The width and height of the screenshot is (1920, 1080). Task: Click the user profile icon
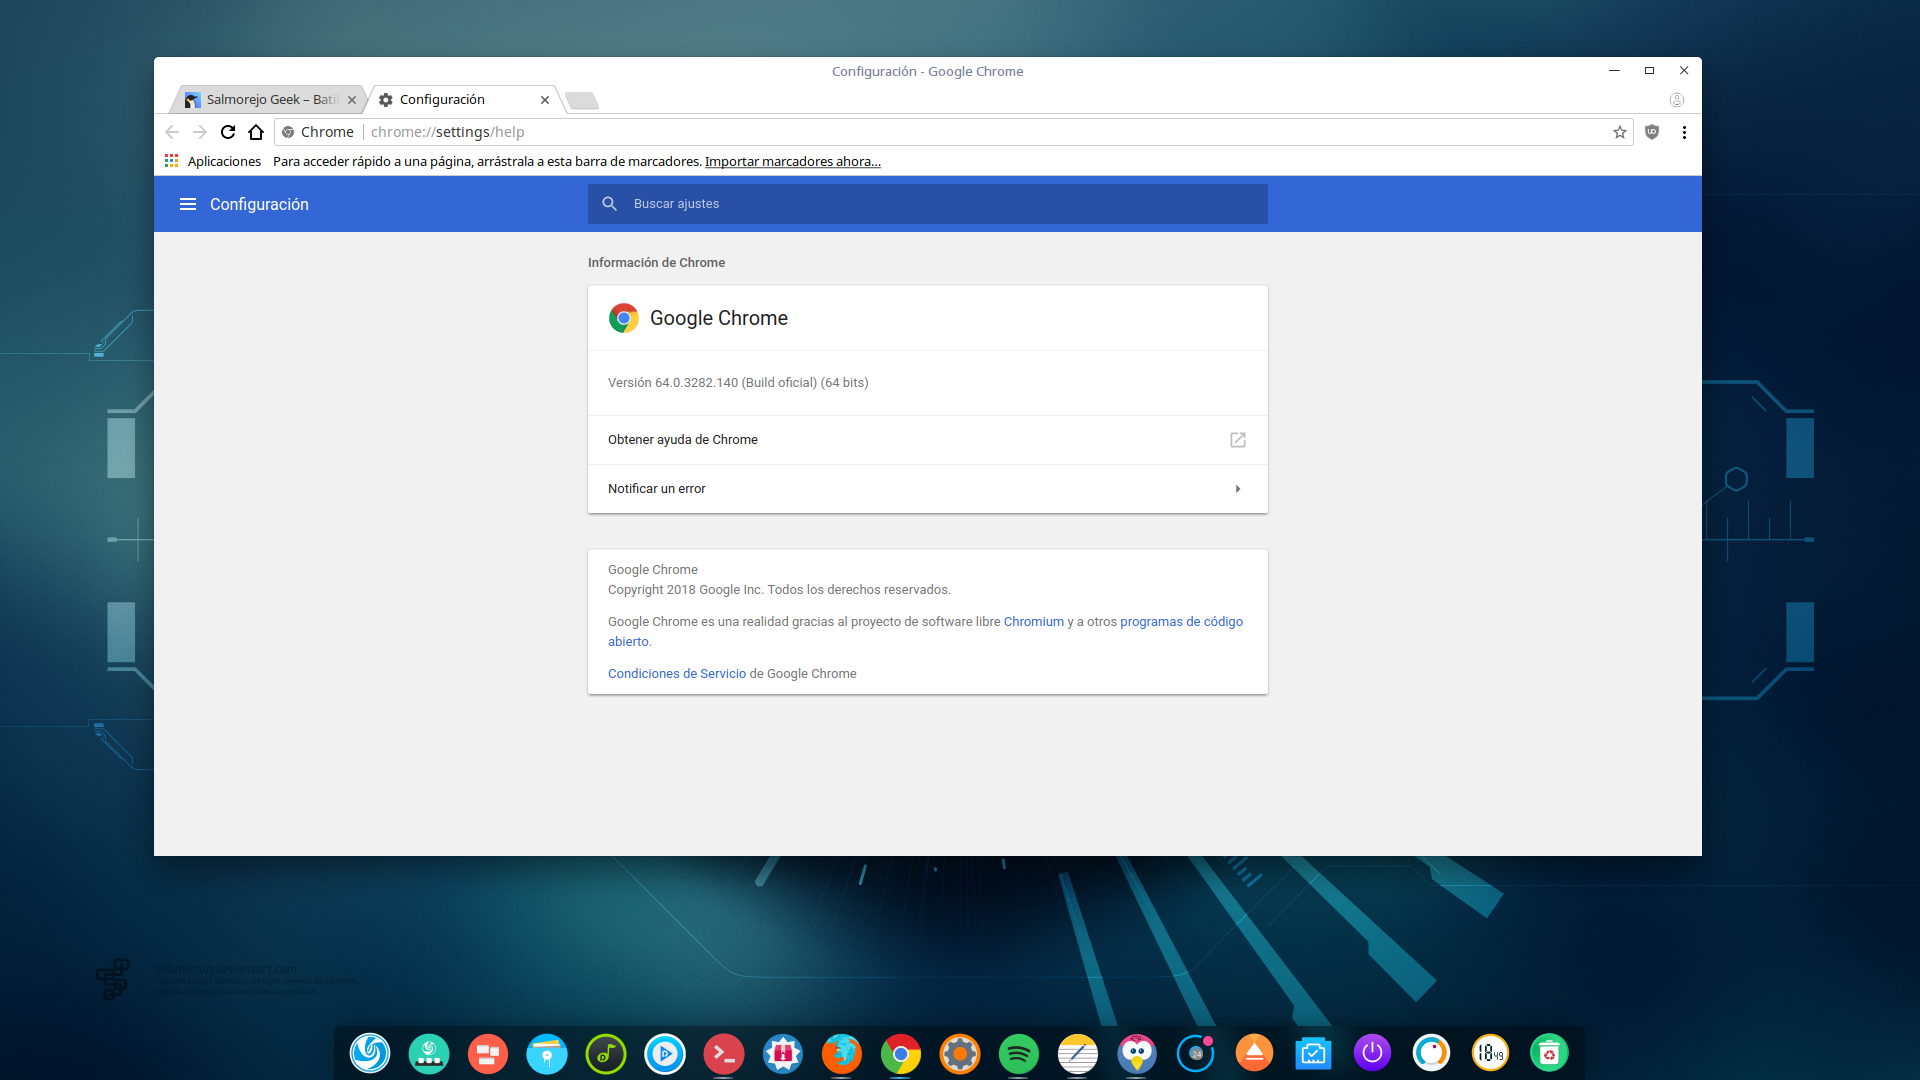pyautogui.click(x=1677, y=100)
